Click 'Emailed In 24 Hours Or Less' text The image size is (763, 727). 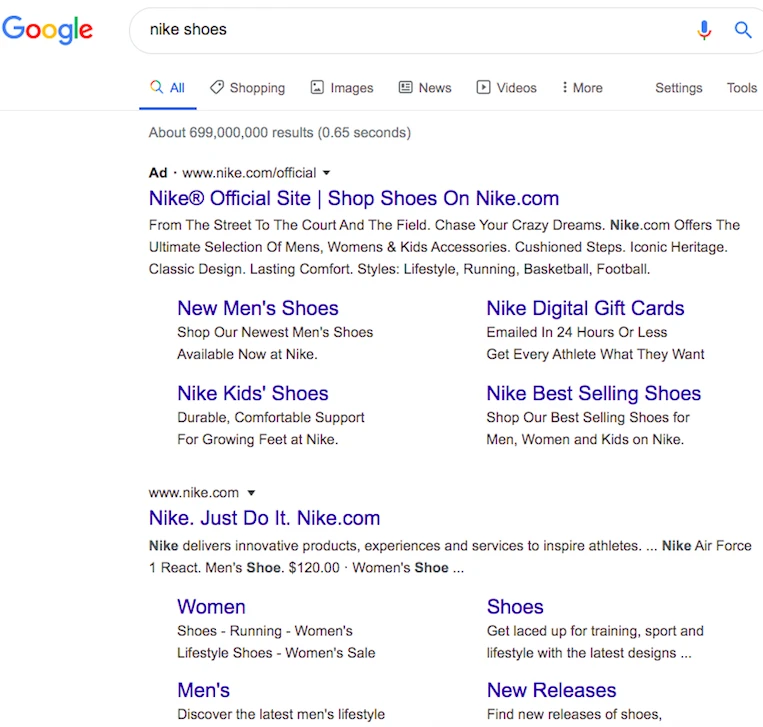[577, 332]
